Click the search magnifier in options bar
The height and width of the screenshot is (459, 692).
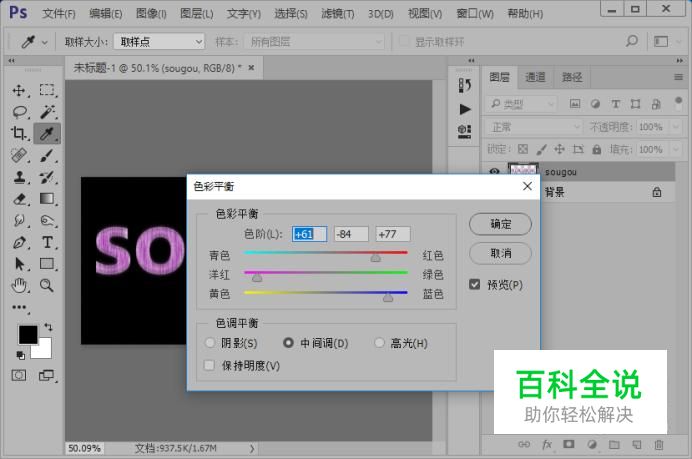point(632,41)
